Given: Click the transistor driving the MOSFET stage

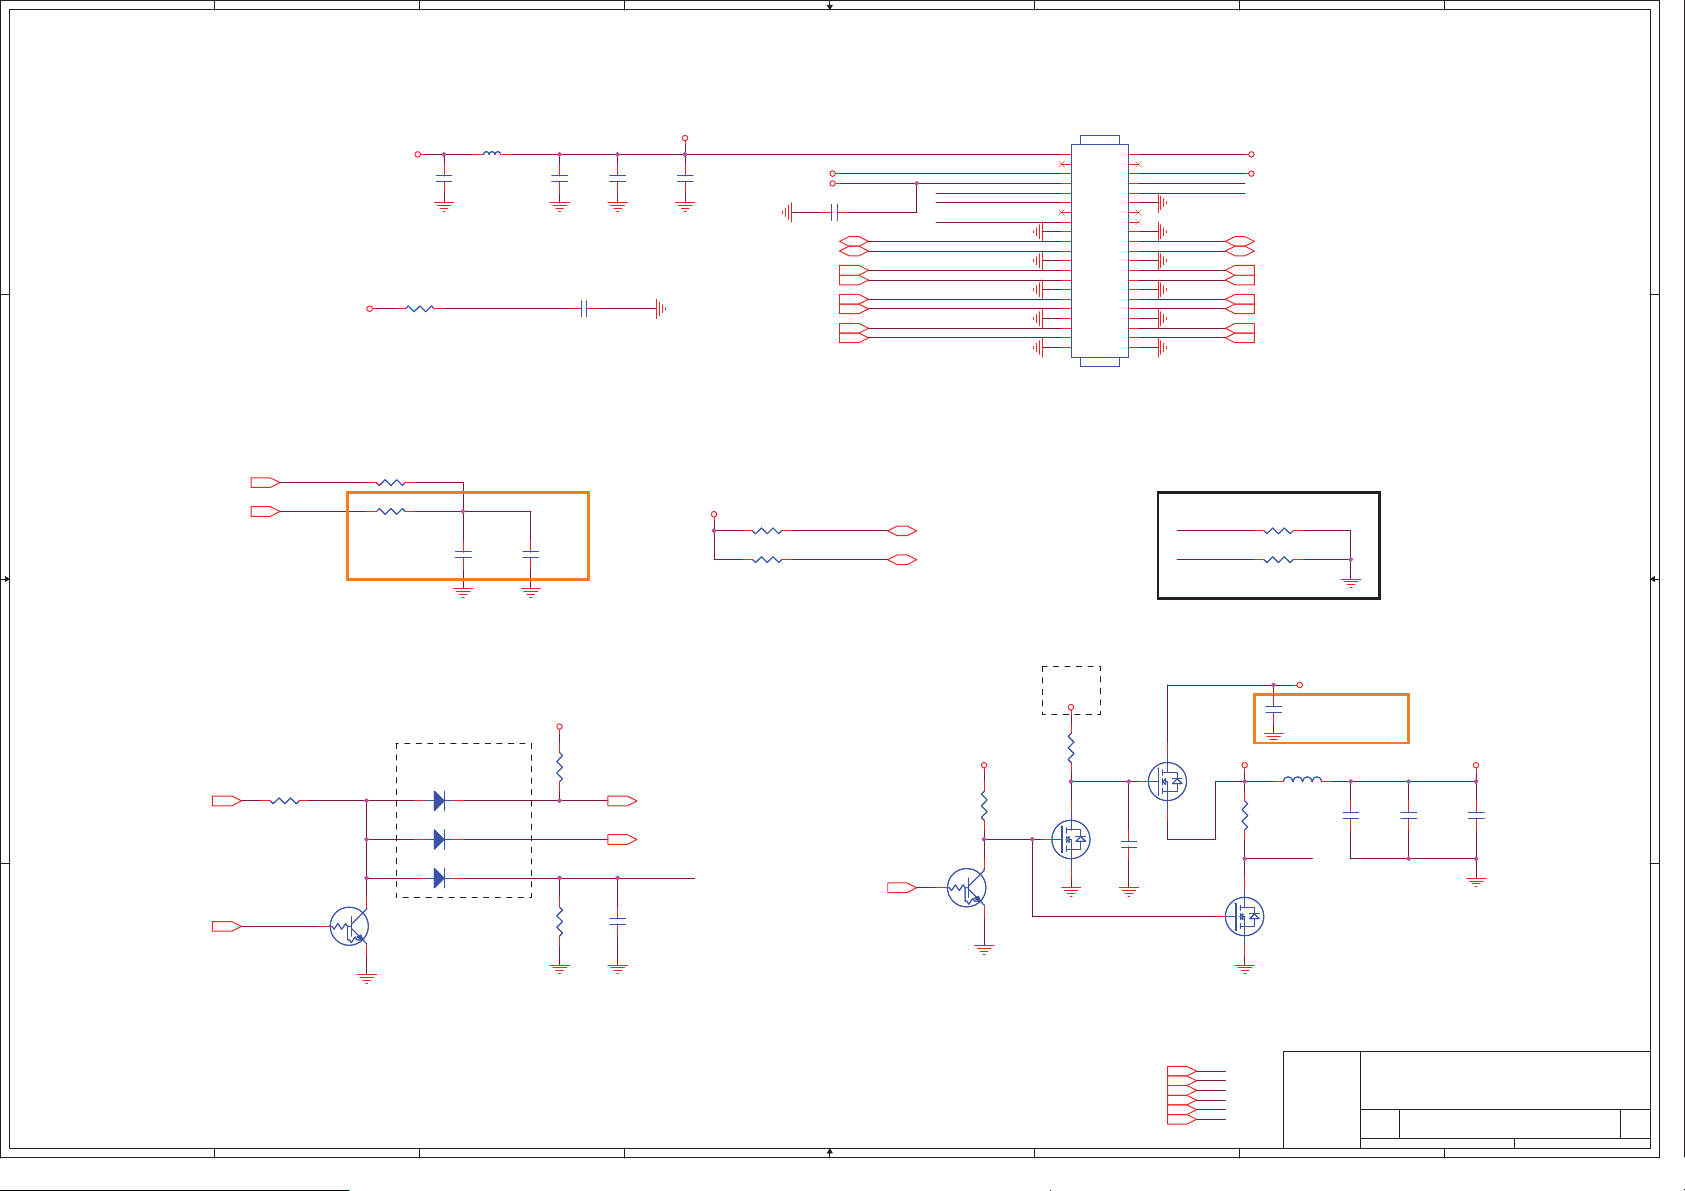Looking at the screenshot, I should pyautogui.click(x=967, y=888).
